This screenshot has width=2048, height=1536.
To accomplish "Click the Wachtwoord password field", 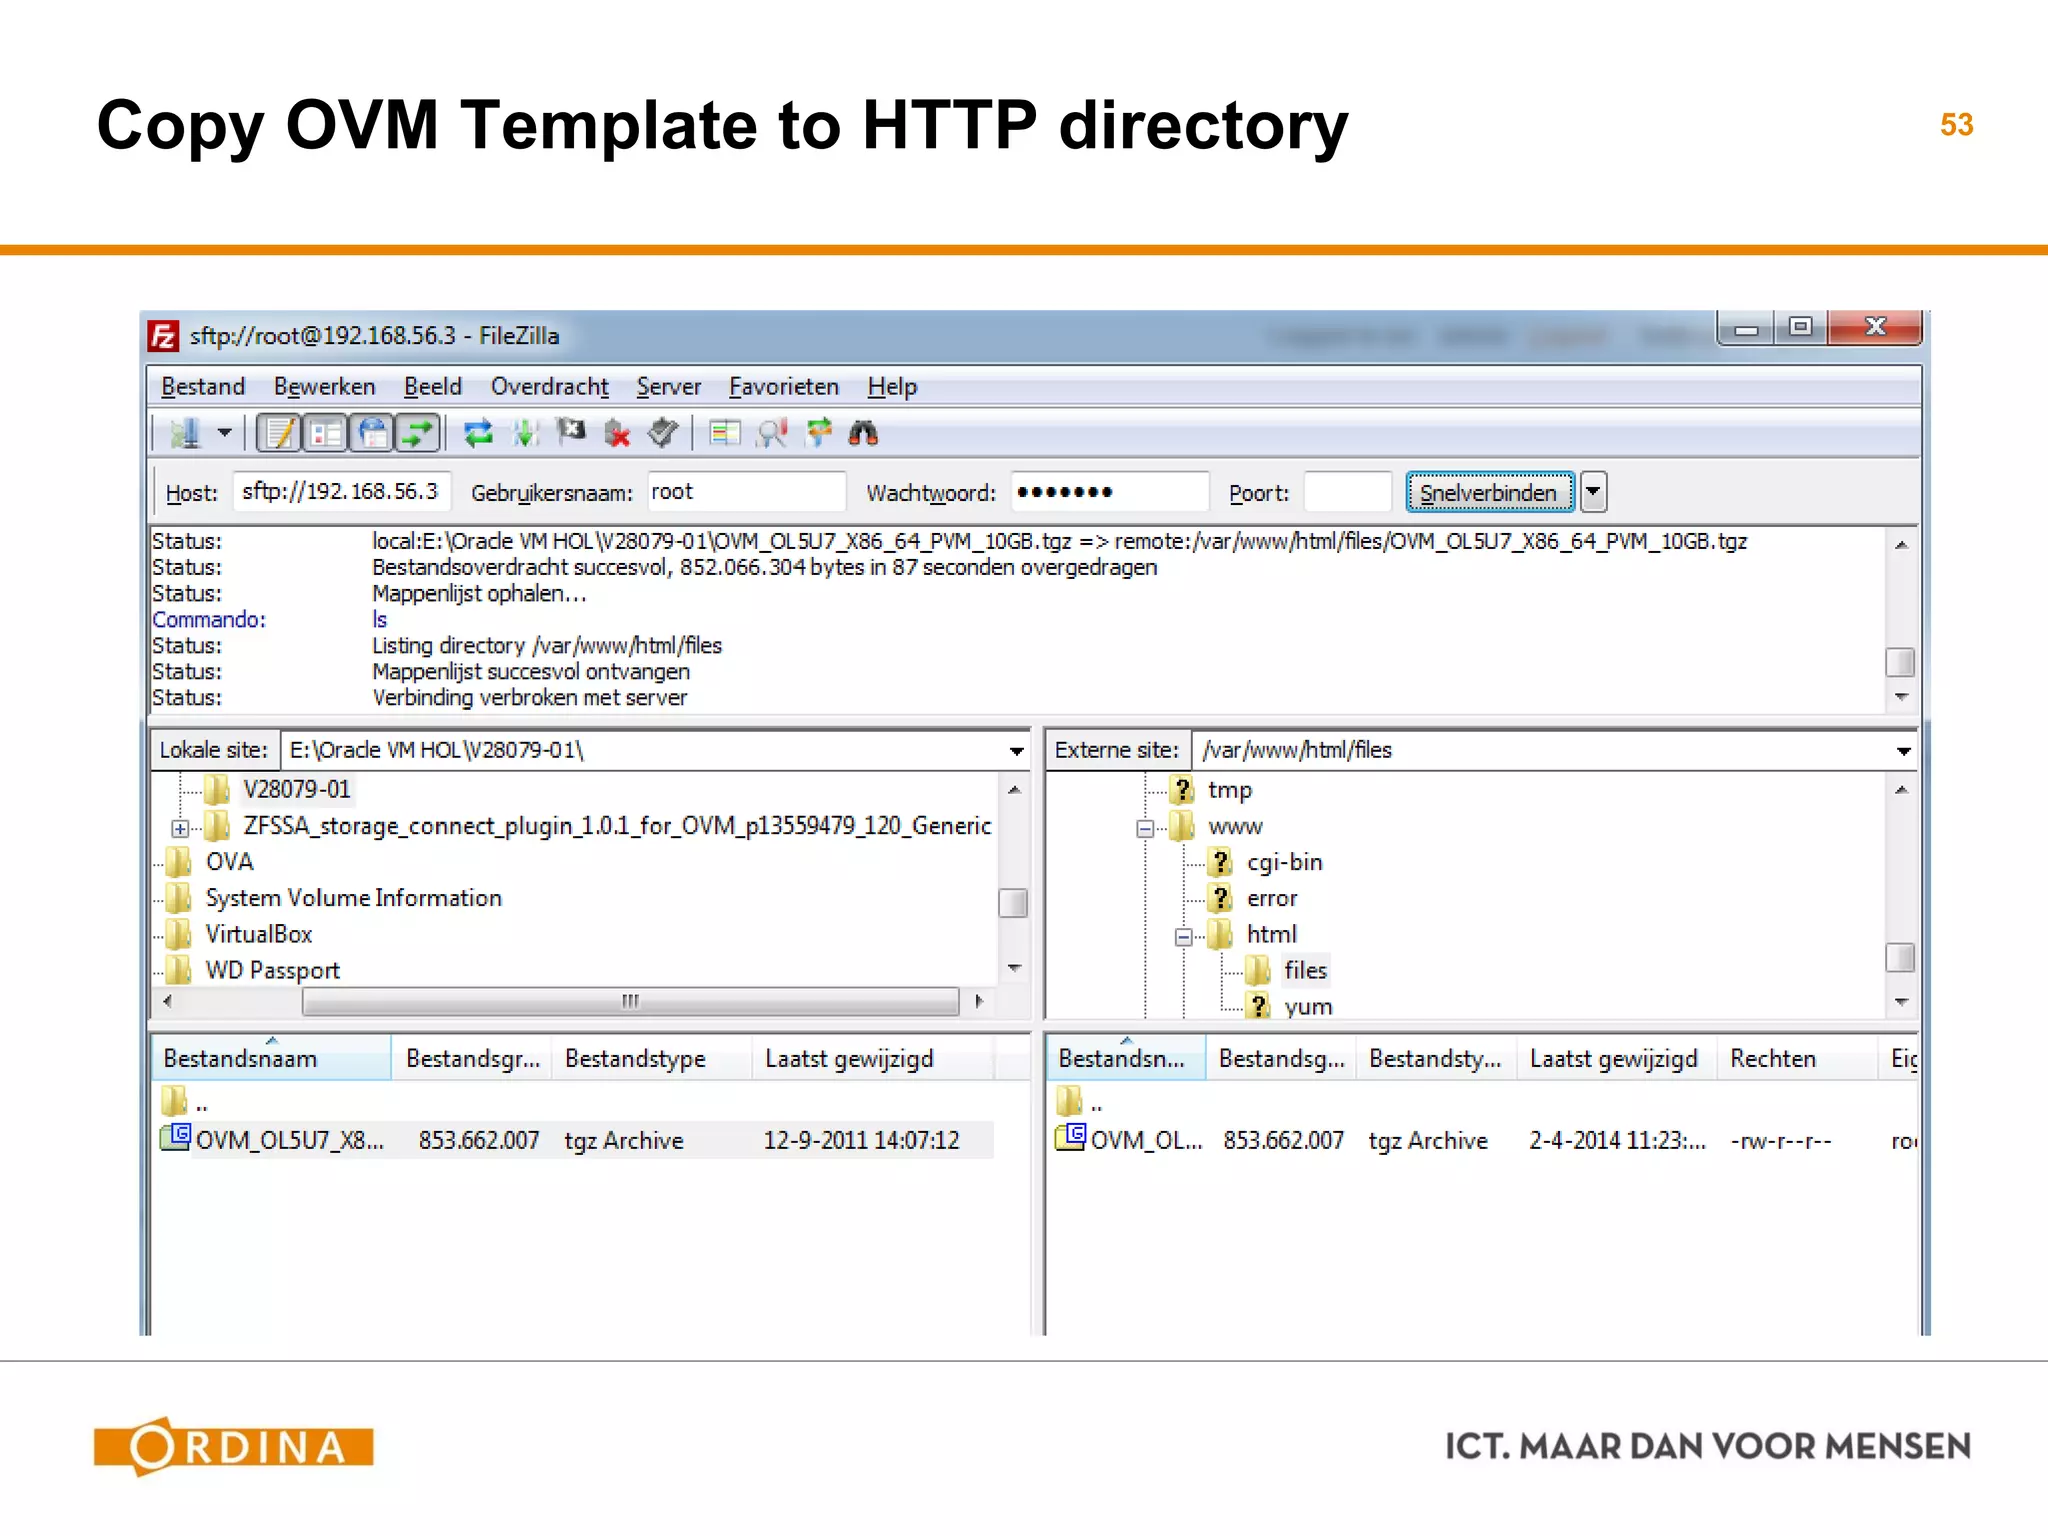I will pos(1109,492).
